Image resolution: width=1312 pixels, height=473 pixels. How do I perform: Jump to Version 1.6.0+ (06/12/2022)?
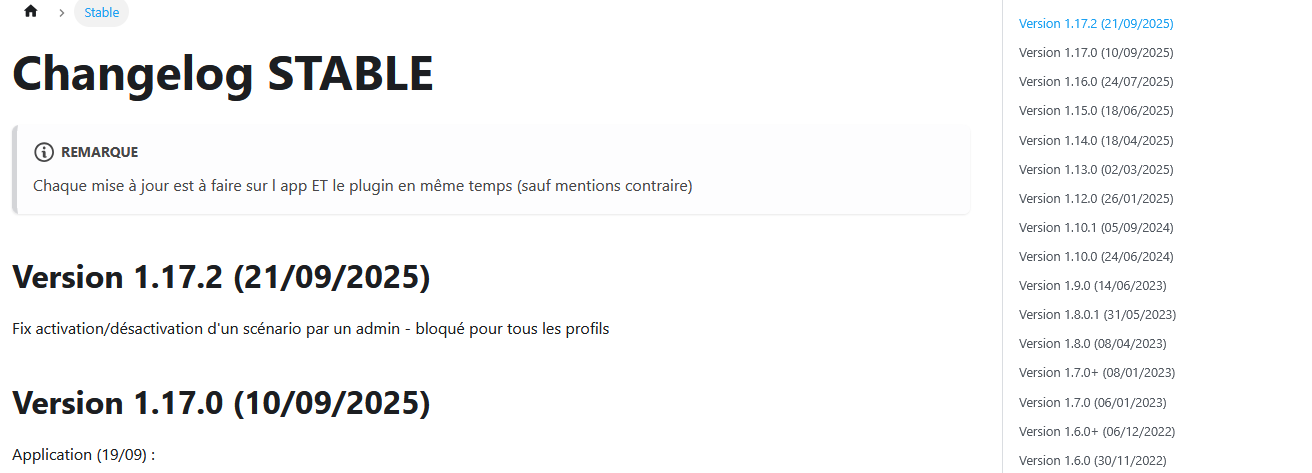pyautogui.click(x=1096, y=431)
